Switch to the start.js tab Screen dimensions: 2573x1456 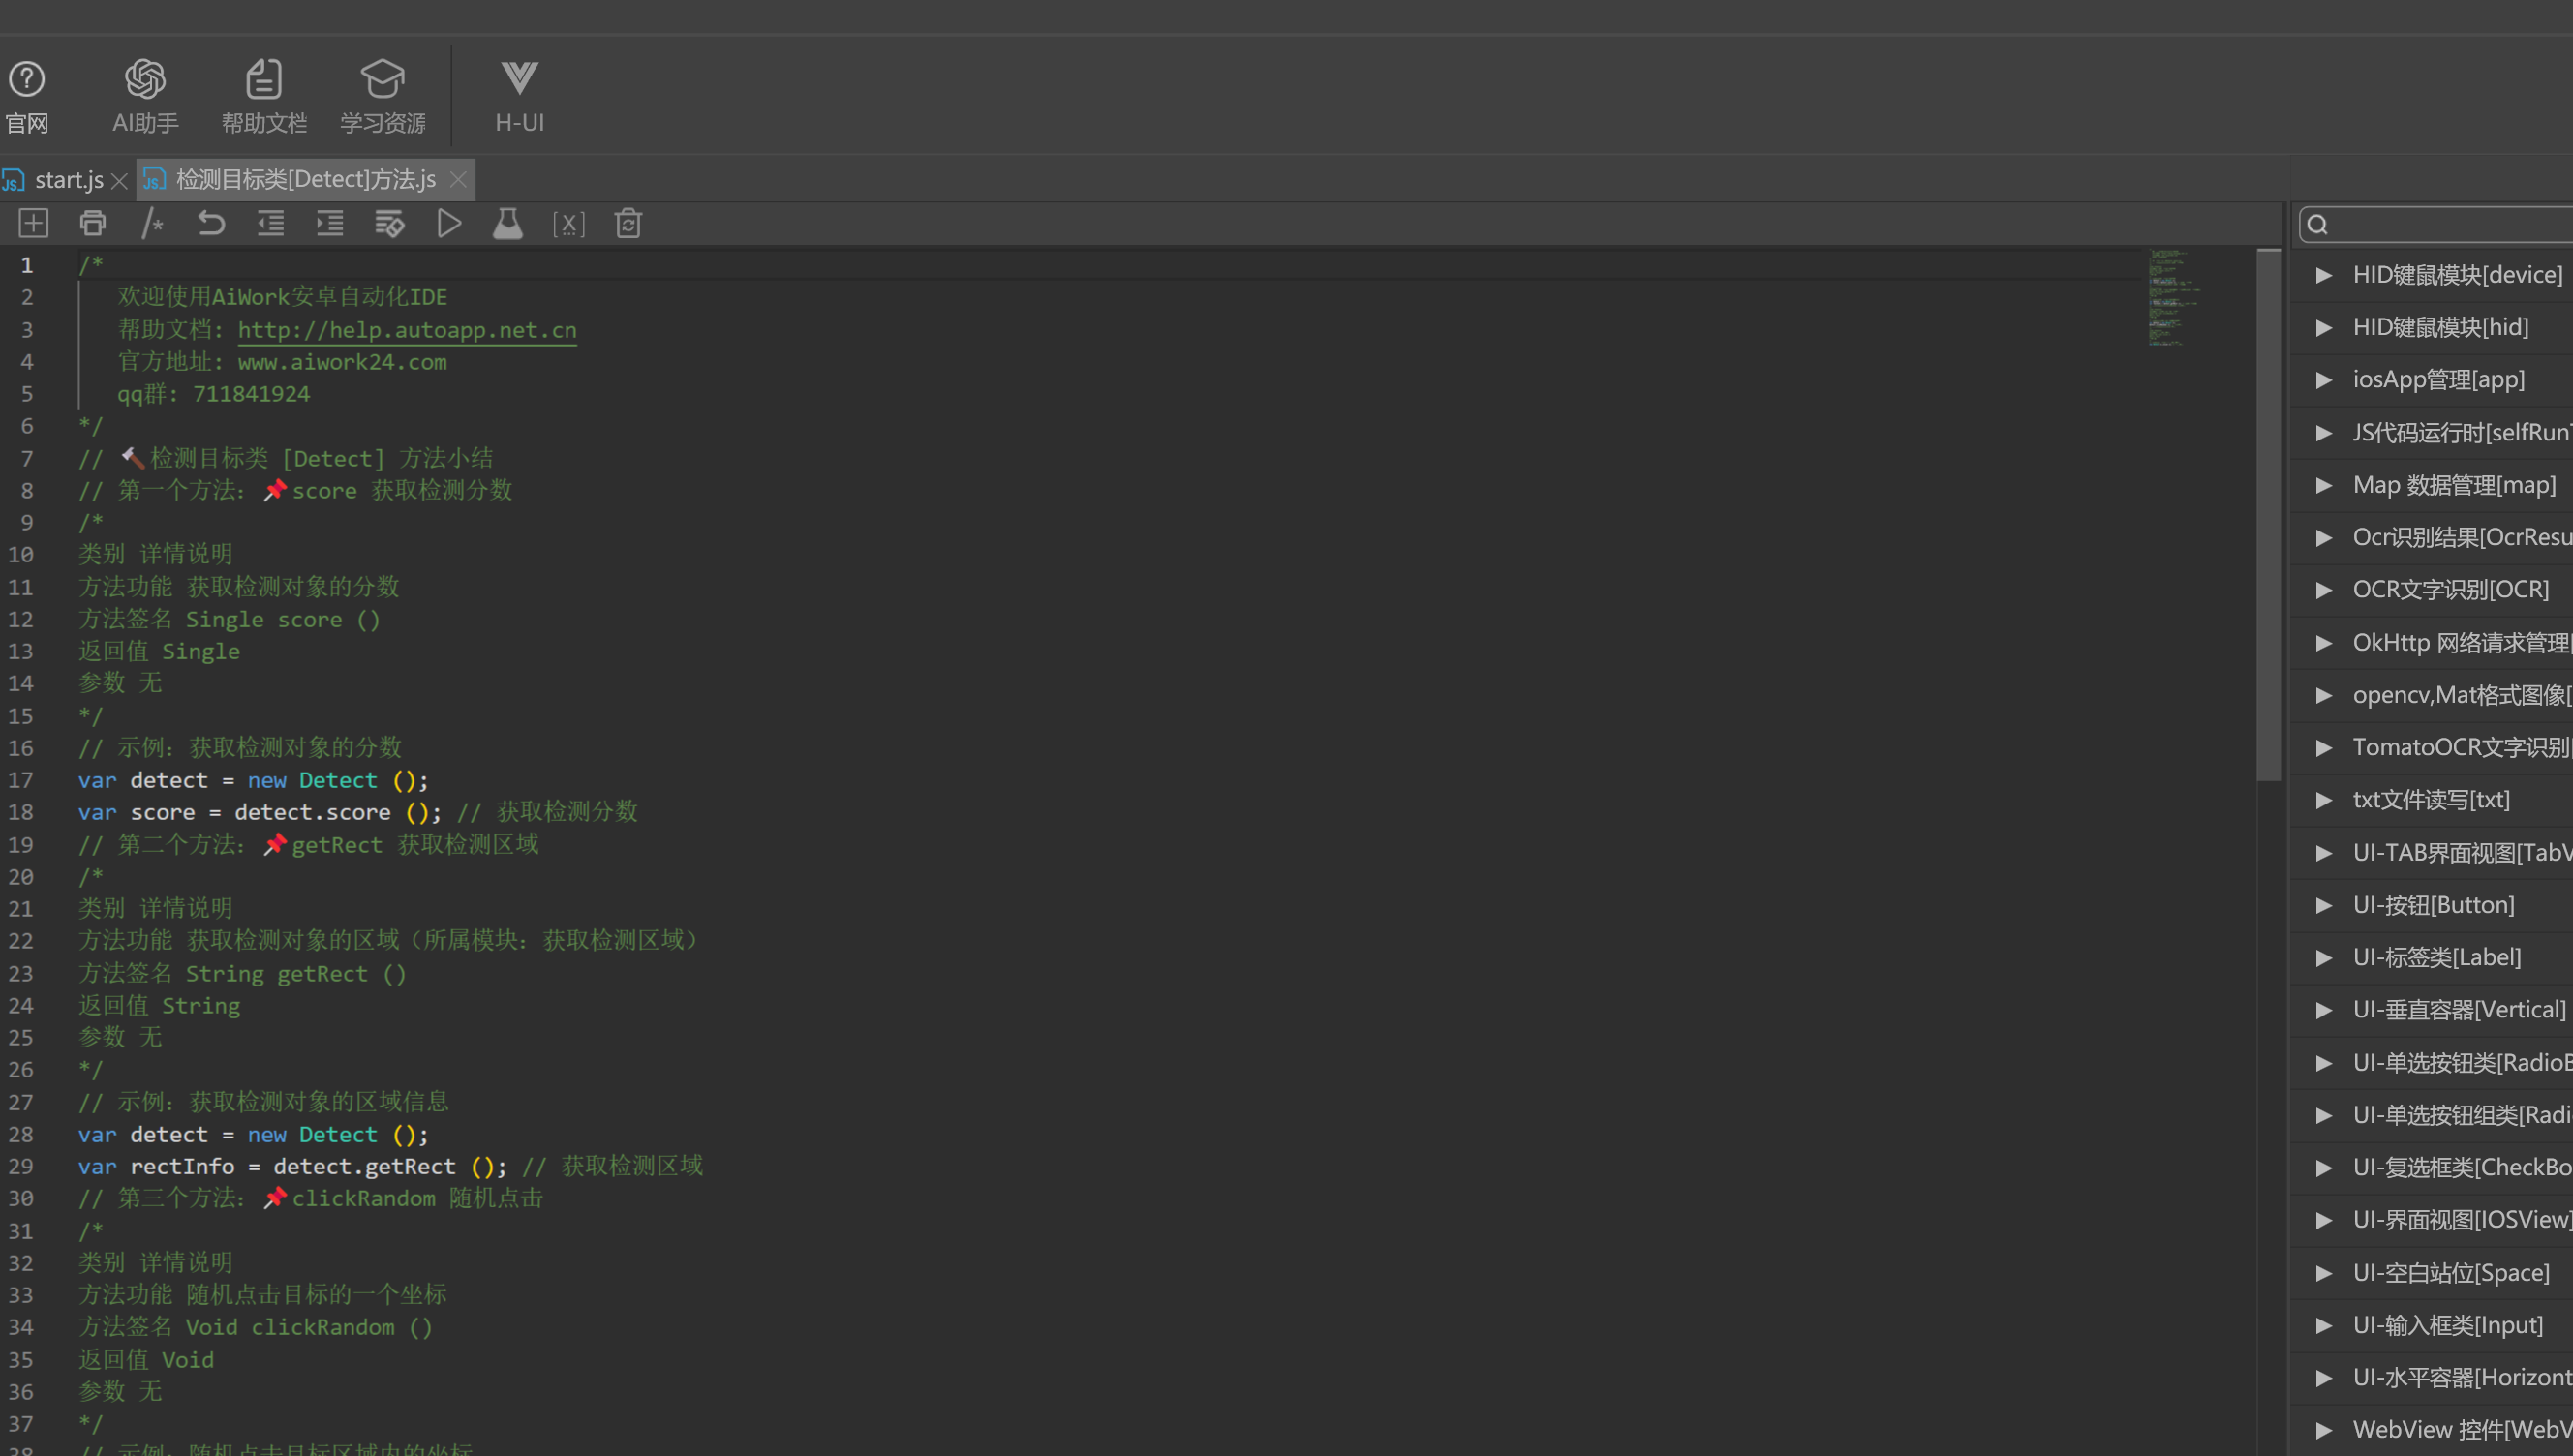click(69, 180)
